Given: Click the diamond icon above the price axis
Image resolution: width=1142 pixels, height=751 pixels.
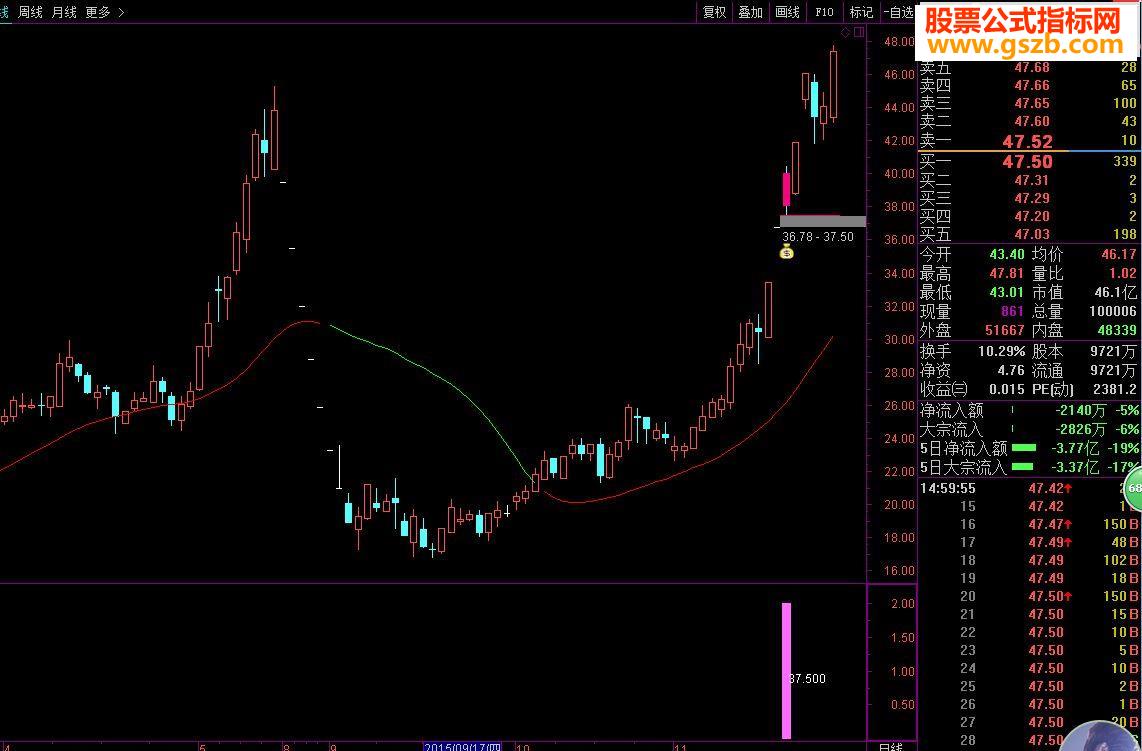Looking at the screenshot, I should click(846, 32).
